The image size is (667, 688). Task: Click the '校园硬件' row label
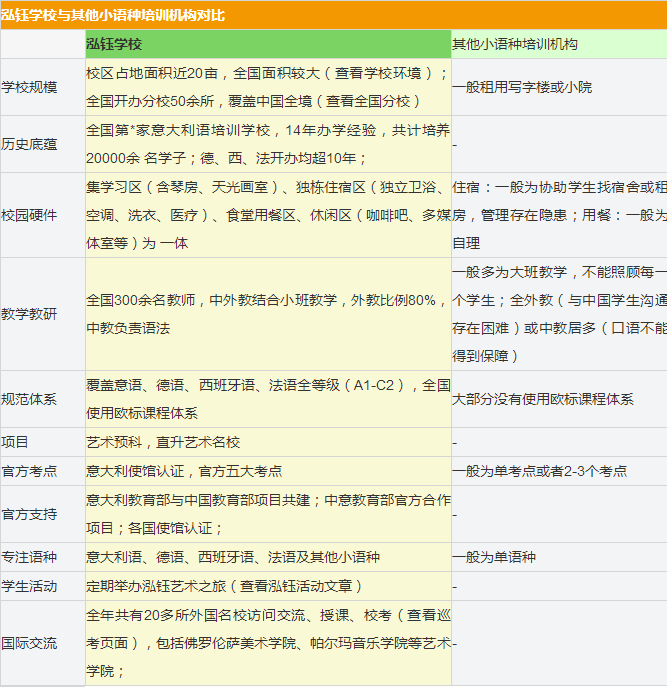coord(29,215)
